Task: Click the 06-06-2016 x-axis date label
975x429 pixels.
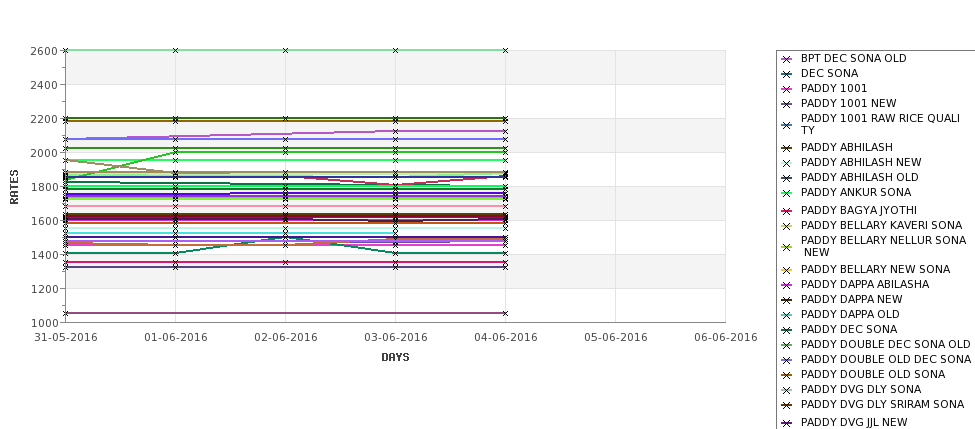Action: [x=726, y=338]
